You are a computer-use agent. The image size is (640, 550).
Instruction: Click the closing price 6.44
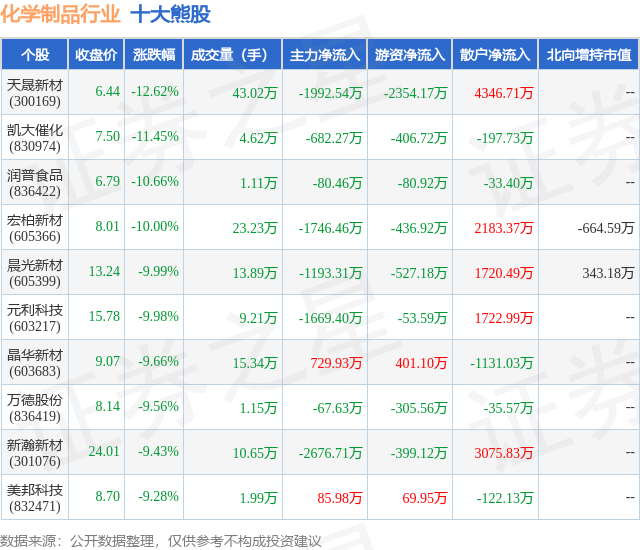(107, 91)
